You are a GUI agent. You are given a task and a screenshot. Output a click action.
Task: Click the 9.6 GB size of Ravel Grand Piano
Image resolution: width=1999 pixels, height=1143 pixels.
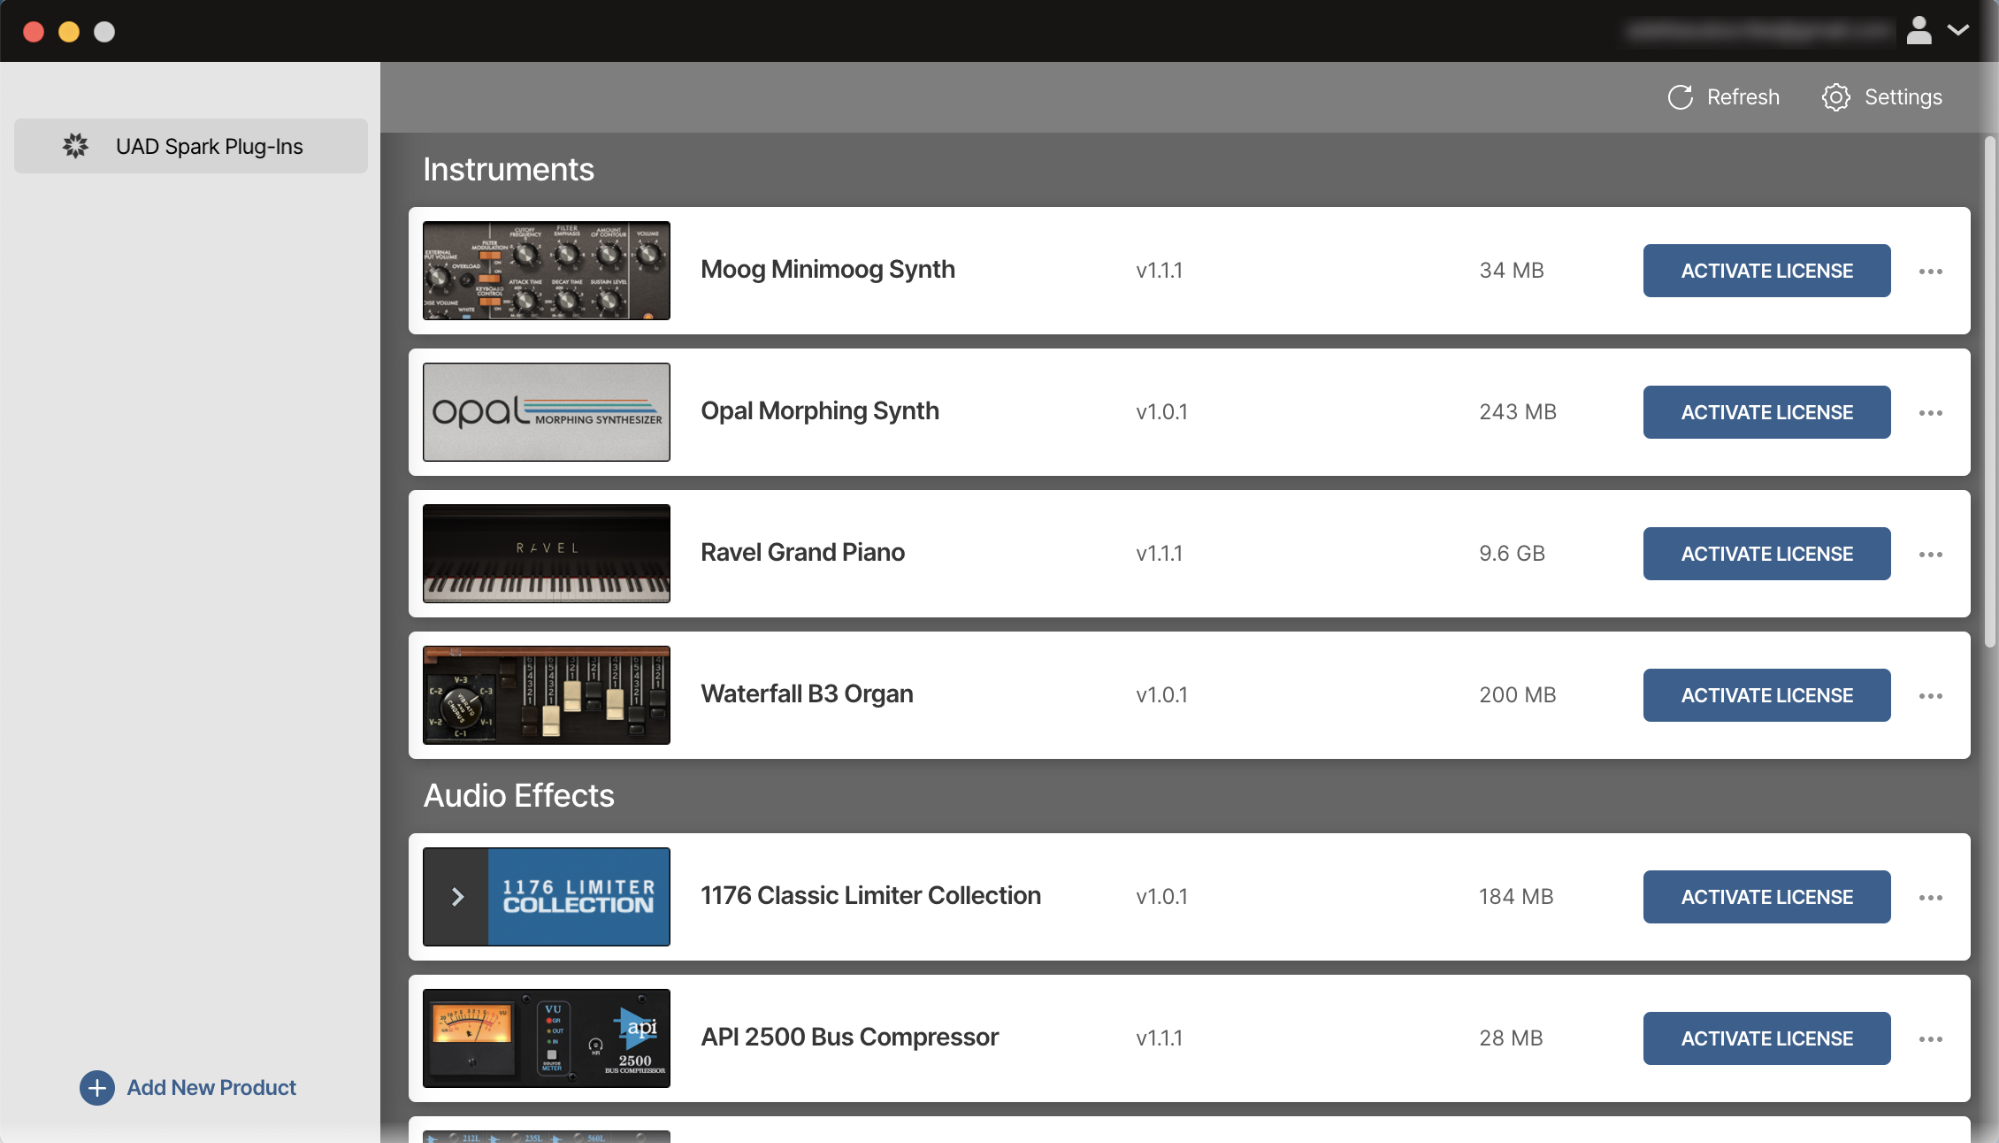tap(1512, 553)
